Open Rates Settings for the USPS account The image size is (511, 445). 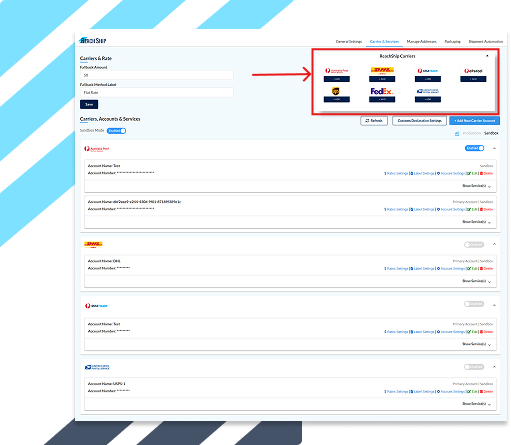coord(396,392)
